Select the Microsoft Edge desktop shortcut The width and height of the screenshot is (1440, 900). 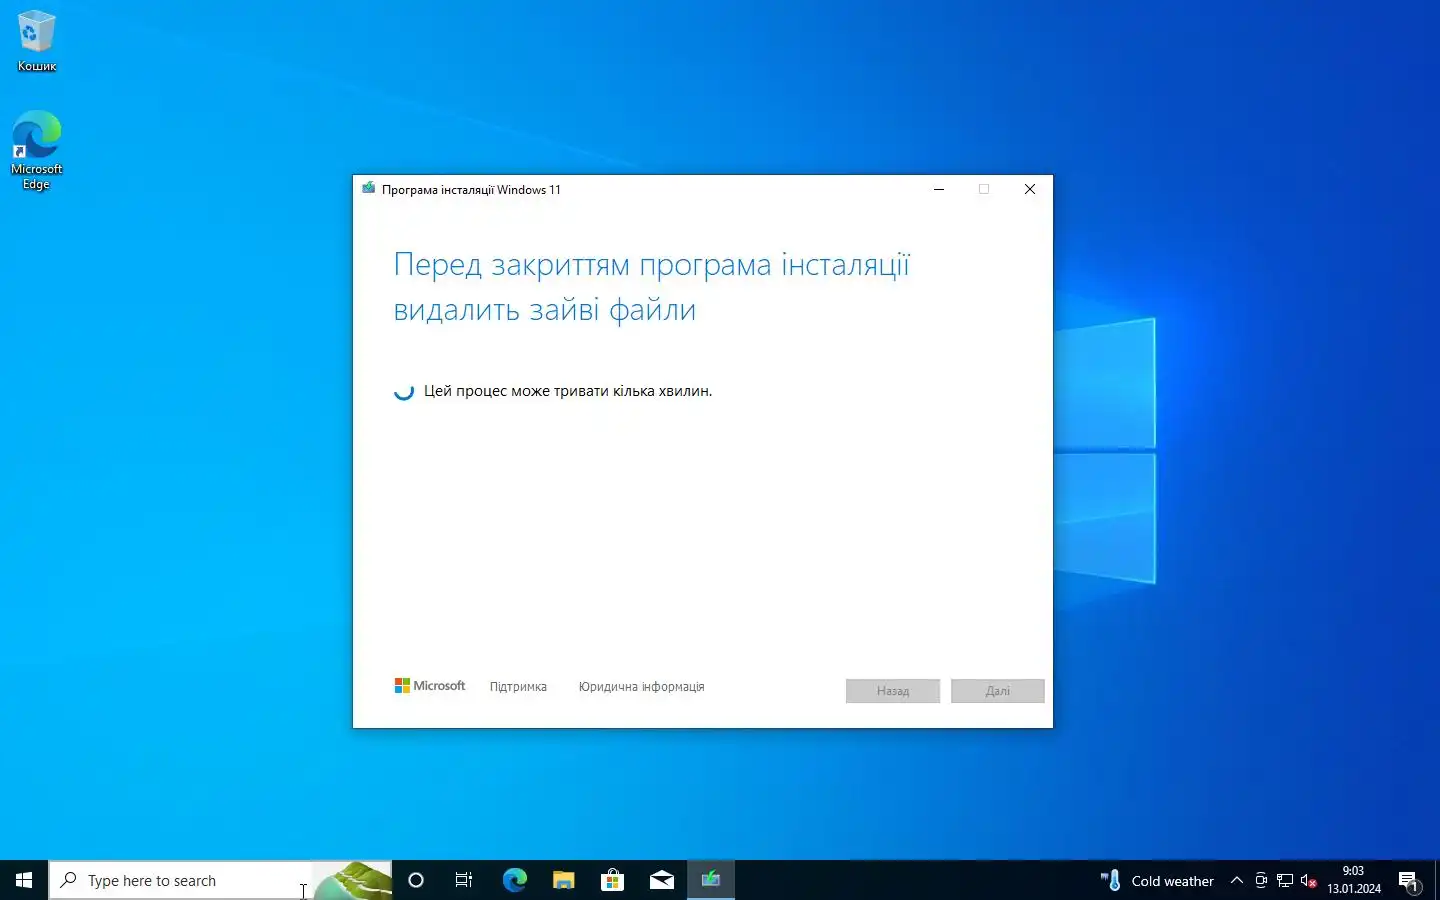(x=36, y=150)
